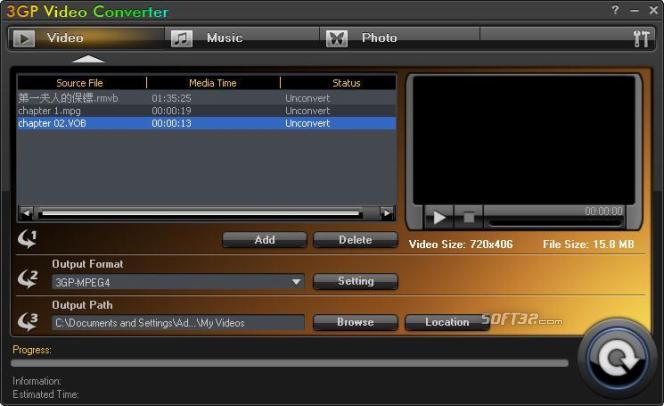The image size is (664, 406).
Task: Click the Video Size 720x406 text
Action: click(x=461, y=244)
